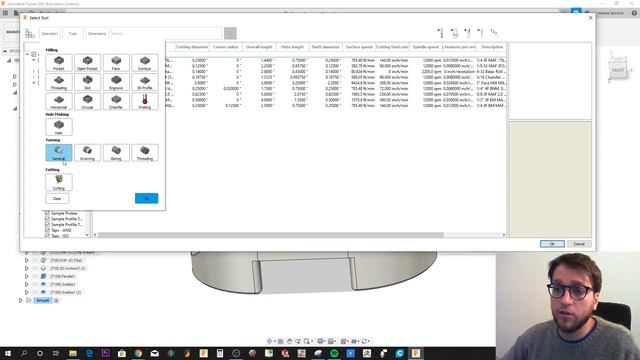The width and height of the screenshot is (640, 360).
Task: Sort by the Surface speed column
Action: click(359, 47)
